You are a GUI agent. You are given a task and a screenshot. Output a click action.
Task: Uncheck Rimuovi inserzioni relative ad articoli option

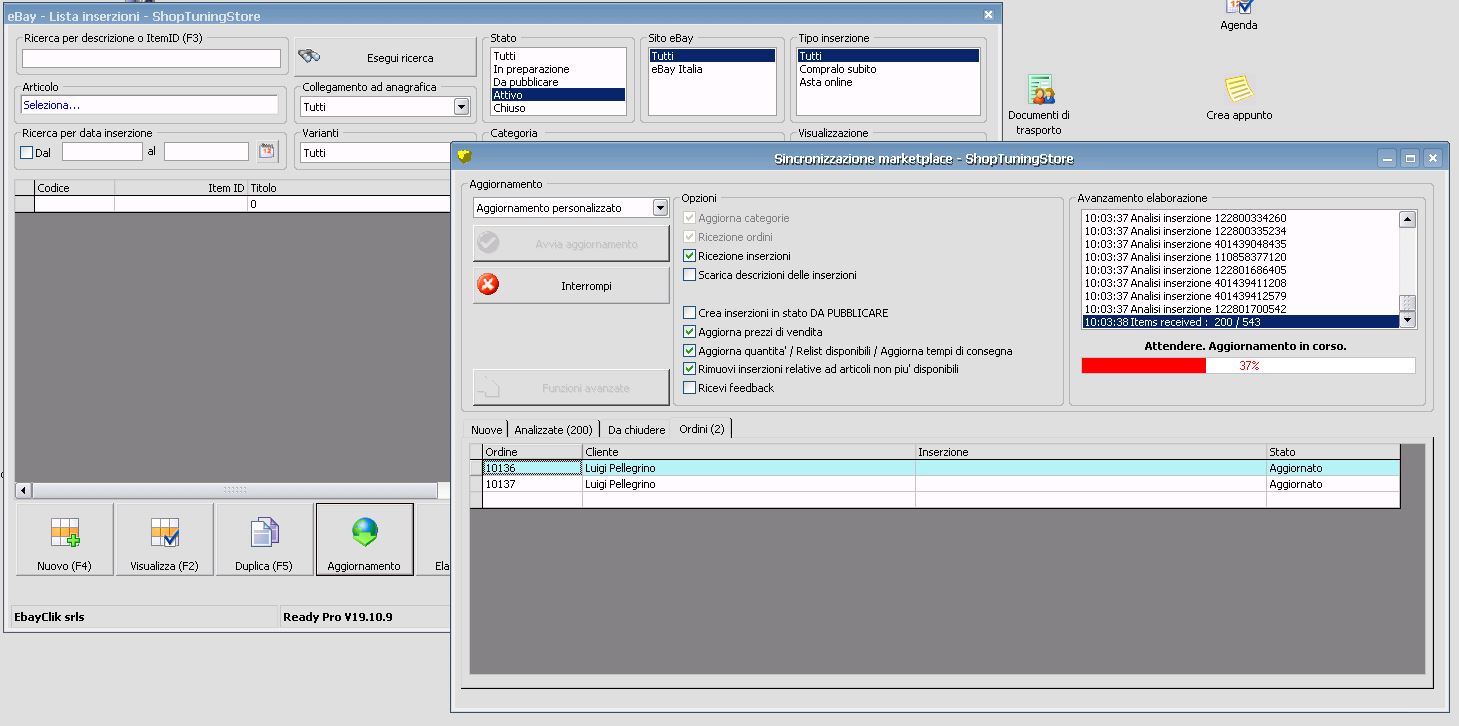(689, 369)
